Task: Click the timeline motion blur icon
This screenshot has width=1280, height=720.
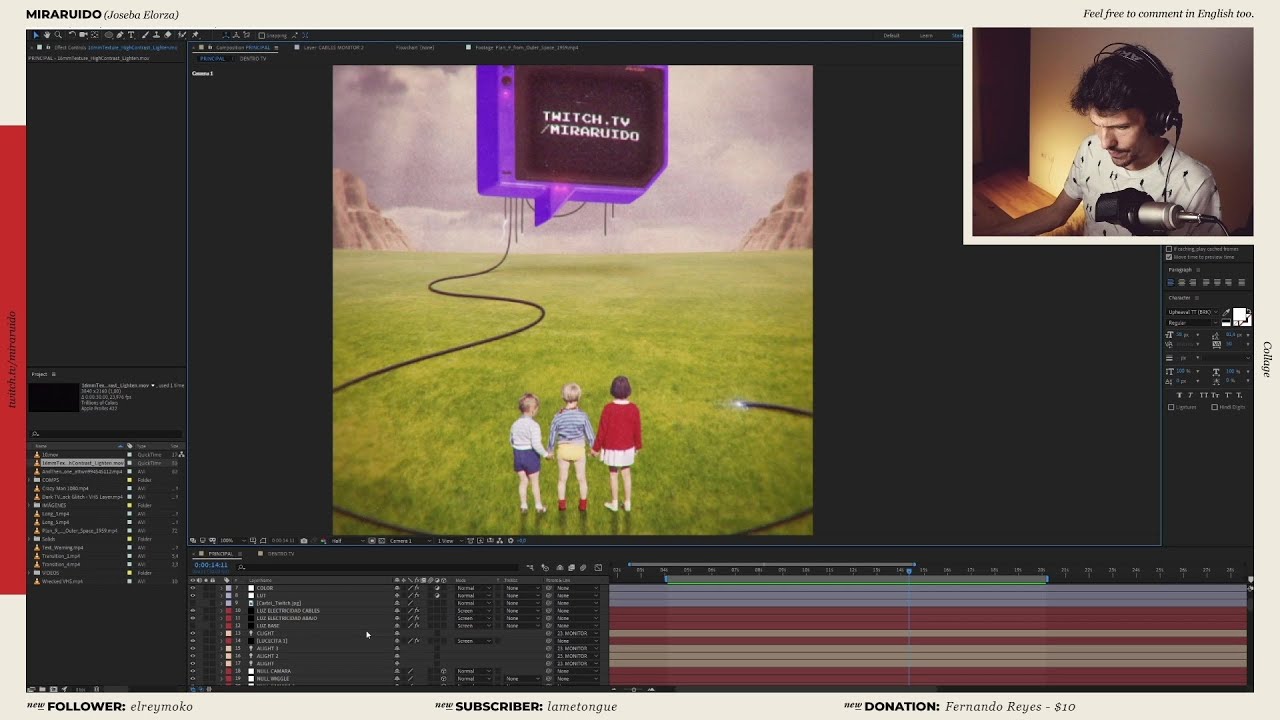Action: pyautogui.click(x=583, y=568)
